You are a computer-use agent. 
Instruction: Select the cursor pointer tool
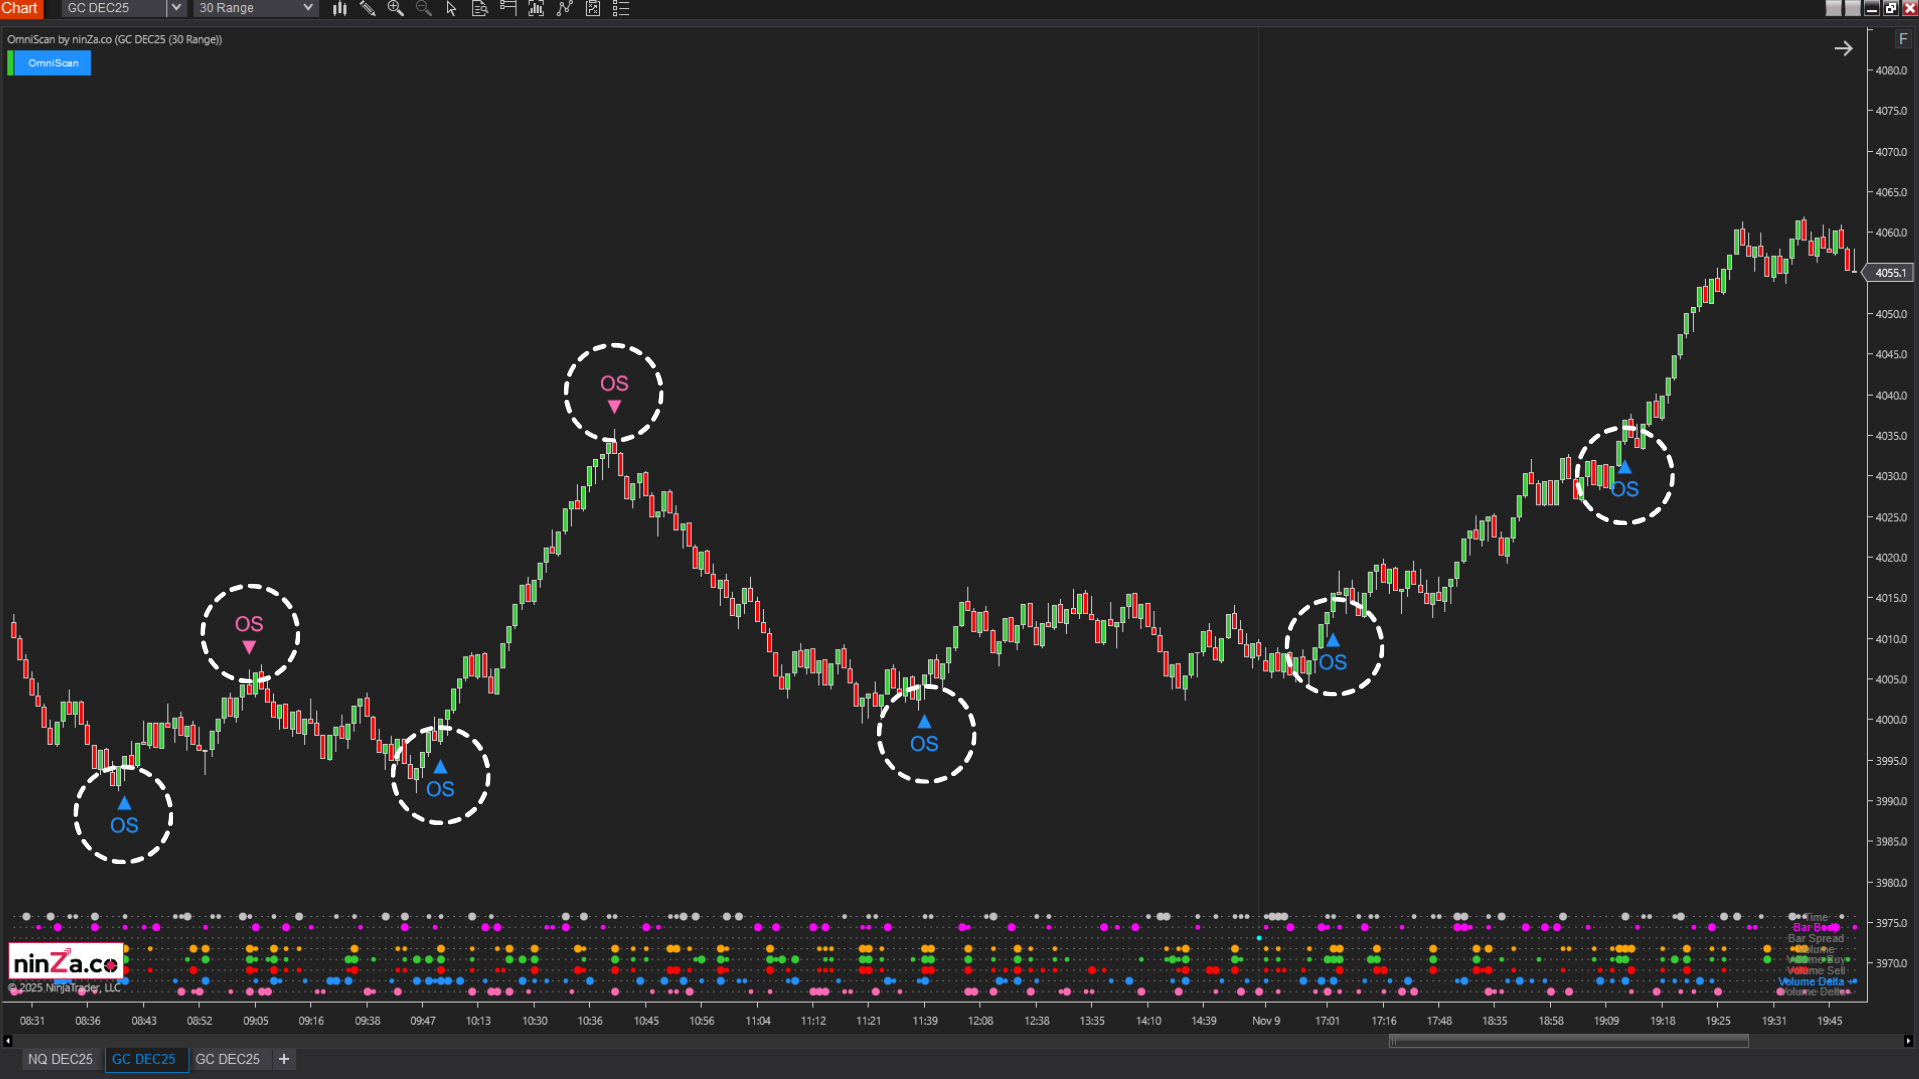(451, 8)
